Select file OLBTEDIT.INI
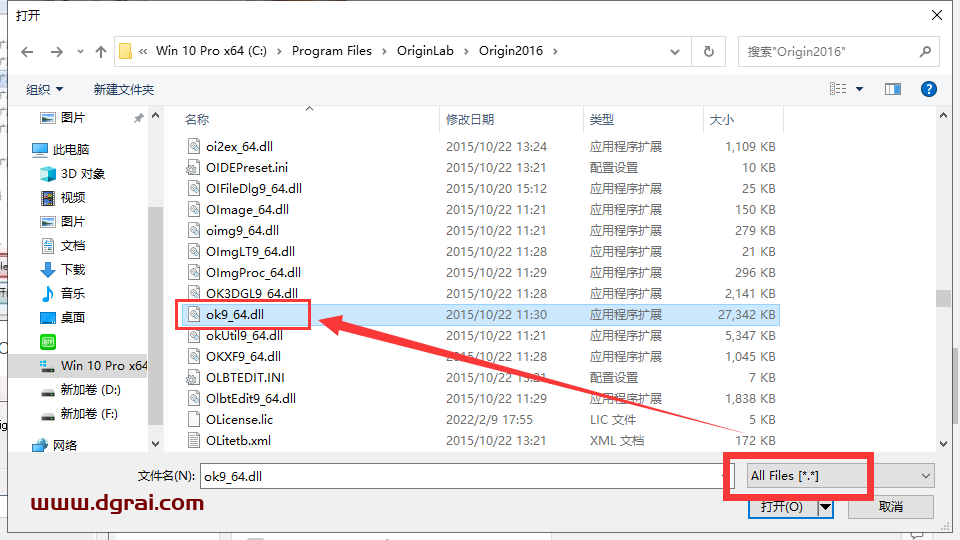 [x=245, y=378]
